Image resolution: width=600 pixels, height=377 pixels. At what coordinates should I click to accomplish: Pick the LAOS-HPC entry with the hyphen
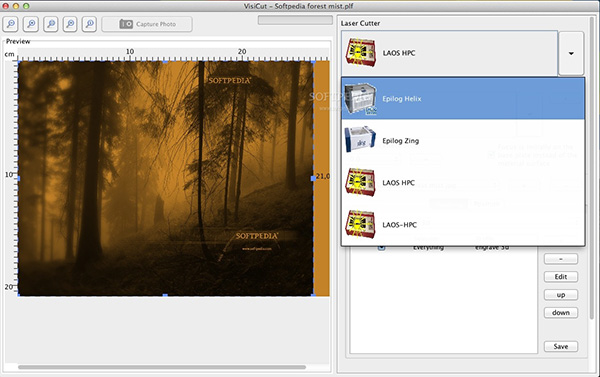coord(463,225)
